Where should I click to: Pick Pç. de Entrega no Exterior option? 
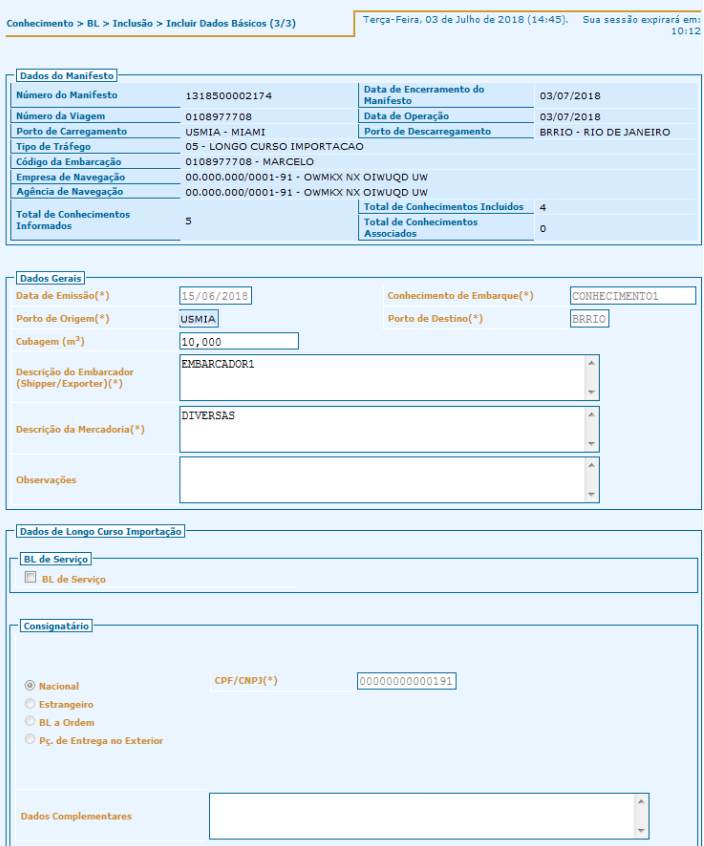(x=30, y=740)
